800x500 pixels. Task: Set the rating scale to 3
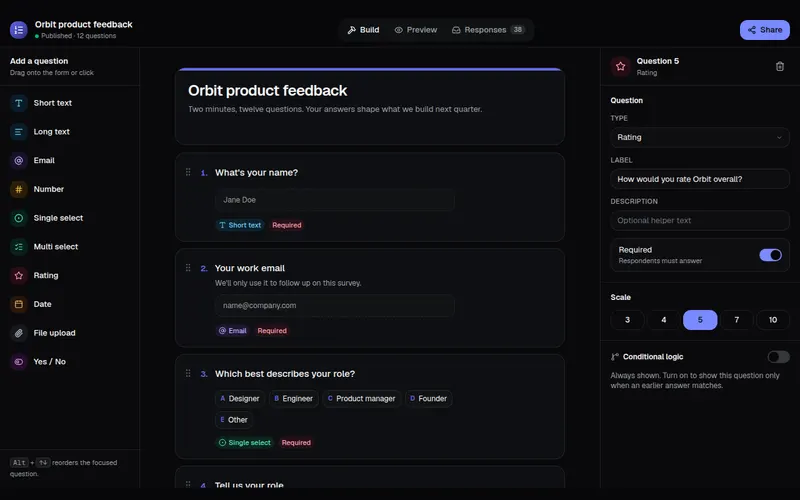[x=627, y=320]
